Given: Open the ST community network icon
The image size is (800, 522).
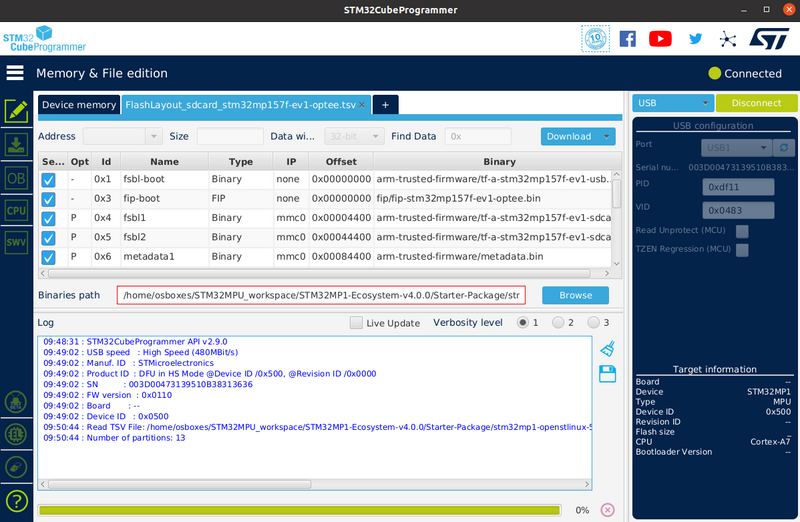Looking at the screenshot, I should pyautogui.click(x=728, y=39).
